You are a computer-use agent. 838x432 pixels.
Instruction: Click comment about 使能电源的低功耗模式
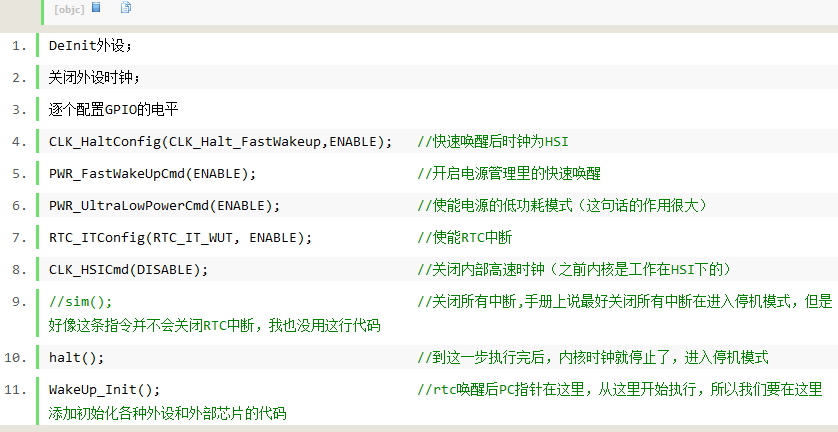click(562, 206)
